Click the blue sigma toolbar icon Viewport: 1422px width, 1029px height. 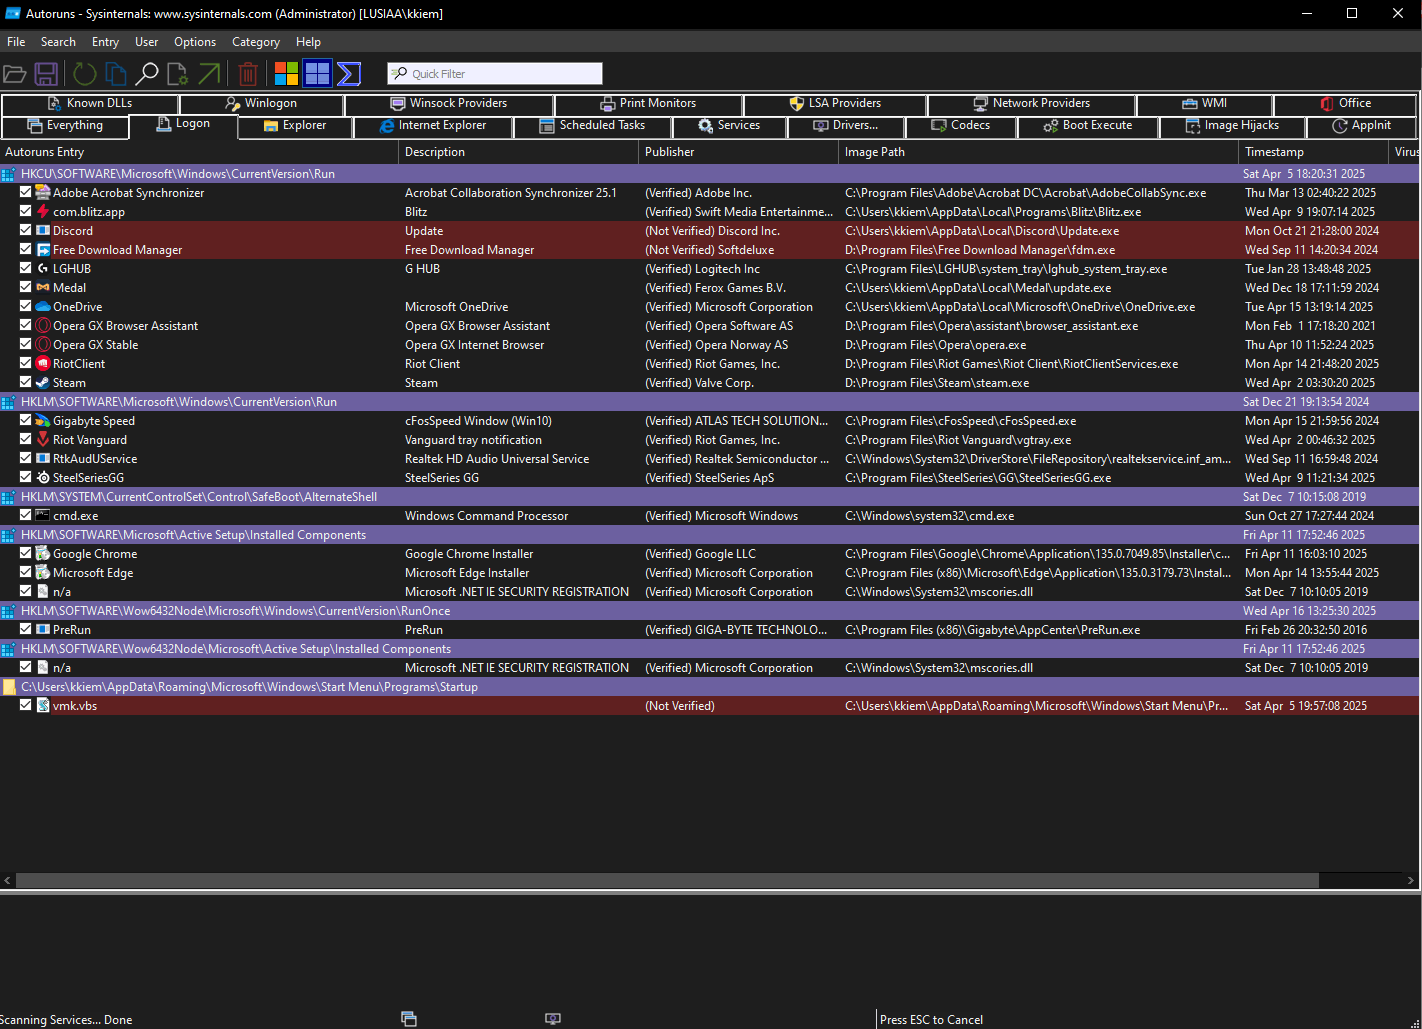point(349,73)
